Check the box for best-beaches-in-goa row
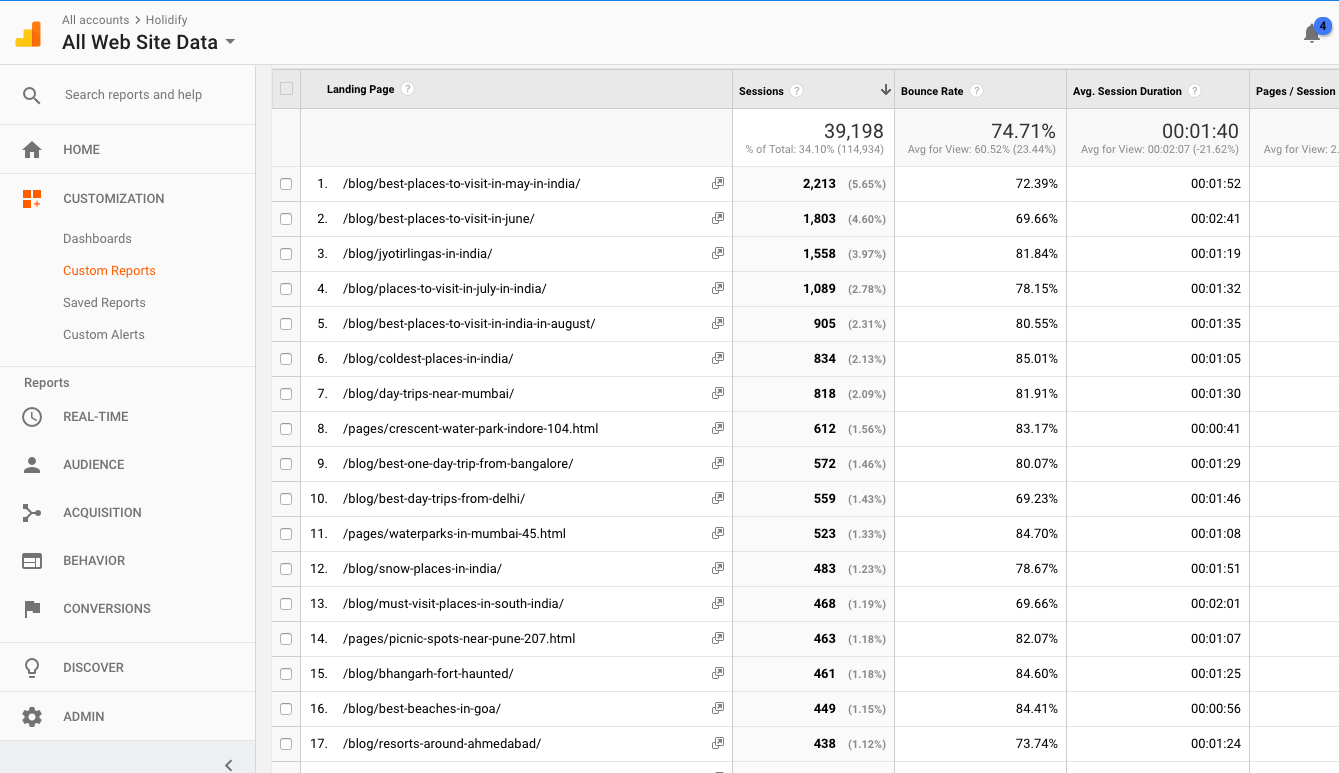1339x773 pixels. pyautogui.click(x=286, y=709)
